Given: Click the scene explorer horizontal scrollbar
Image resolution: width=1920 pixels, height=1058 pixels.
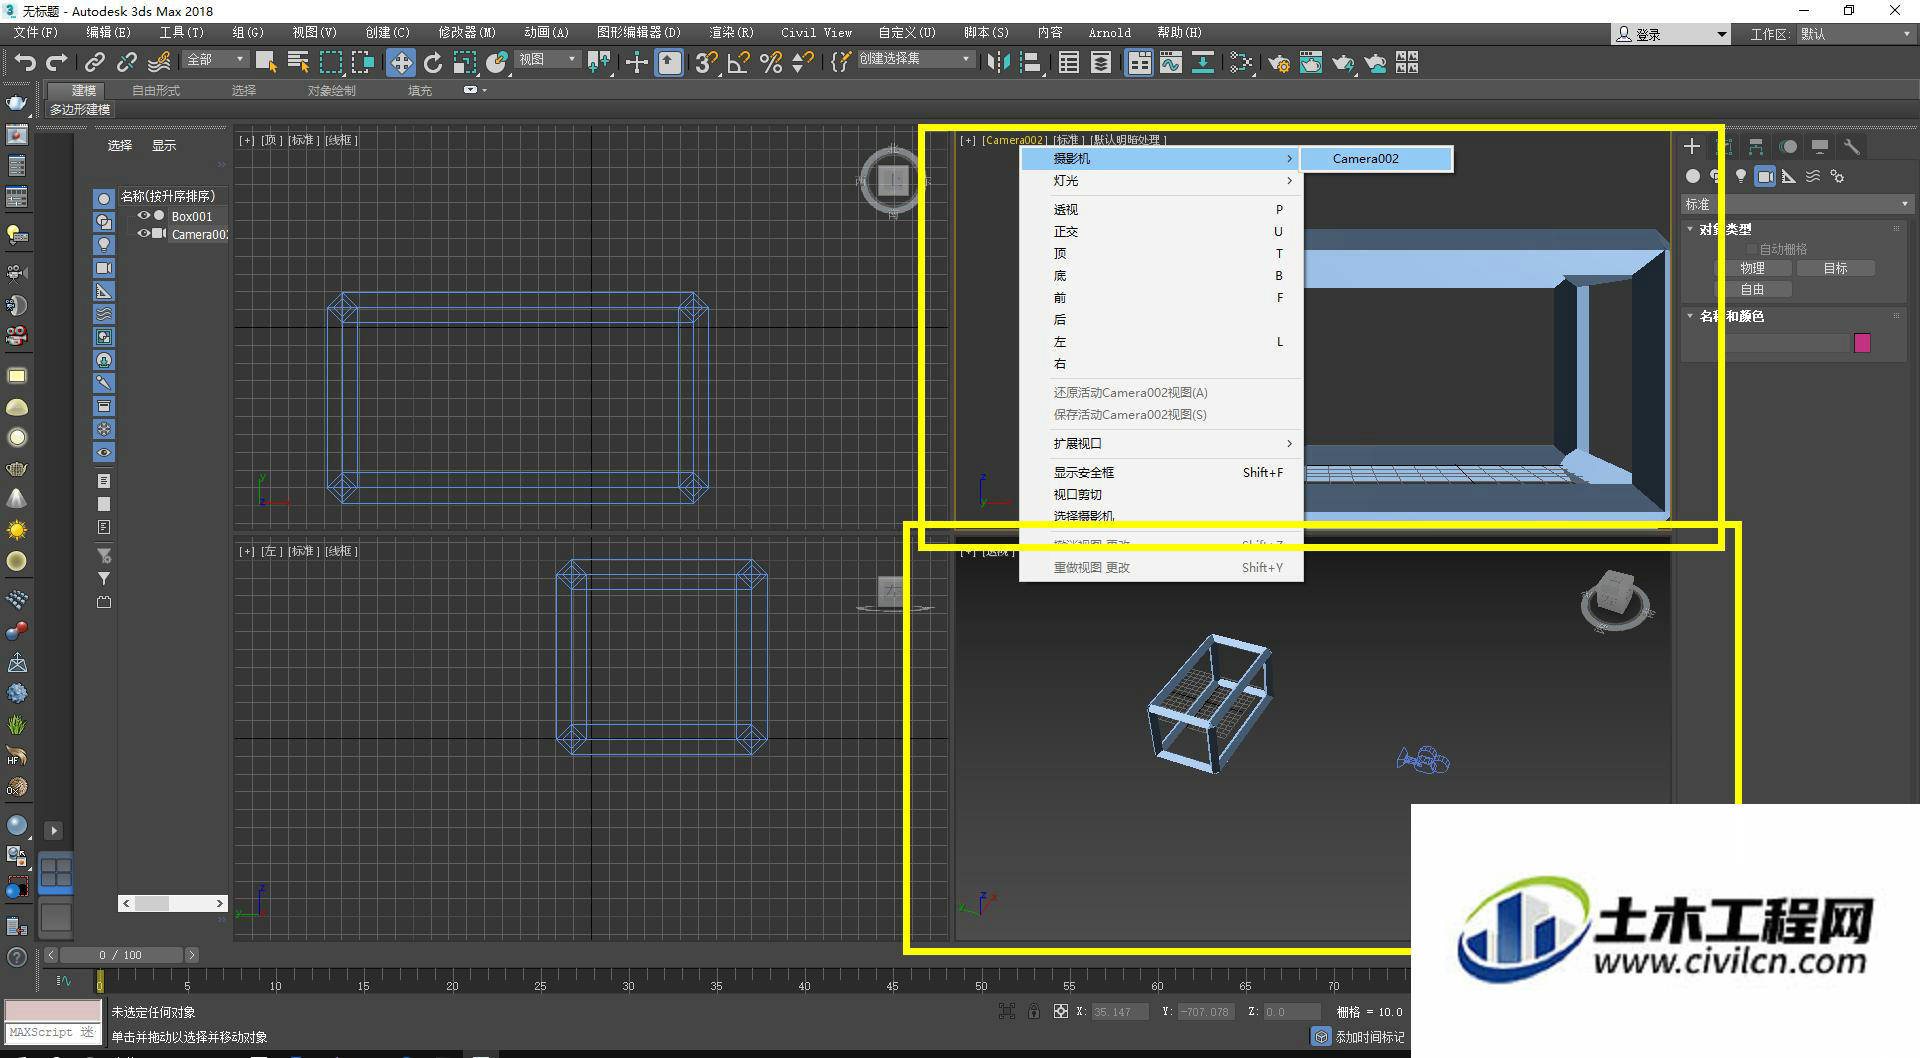Looking at the screenshot, I should tap(173, 903).
